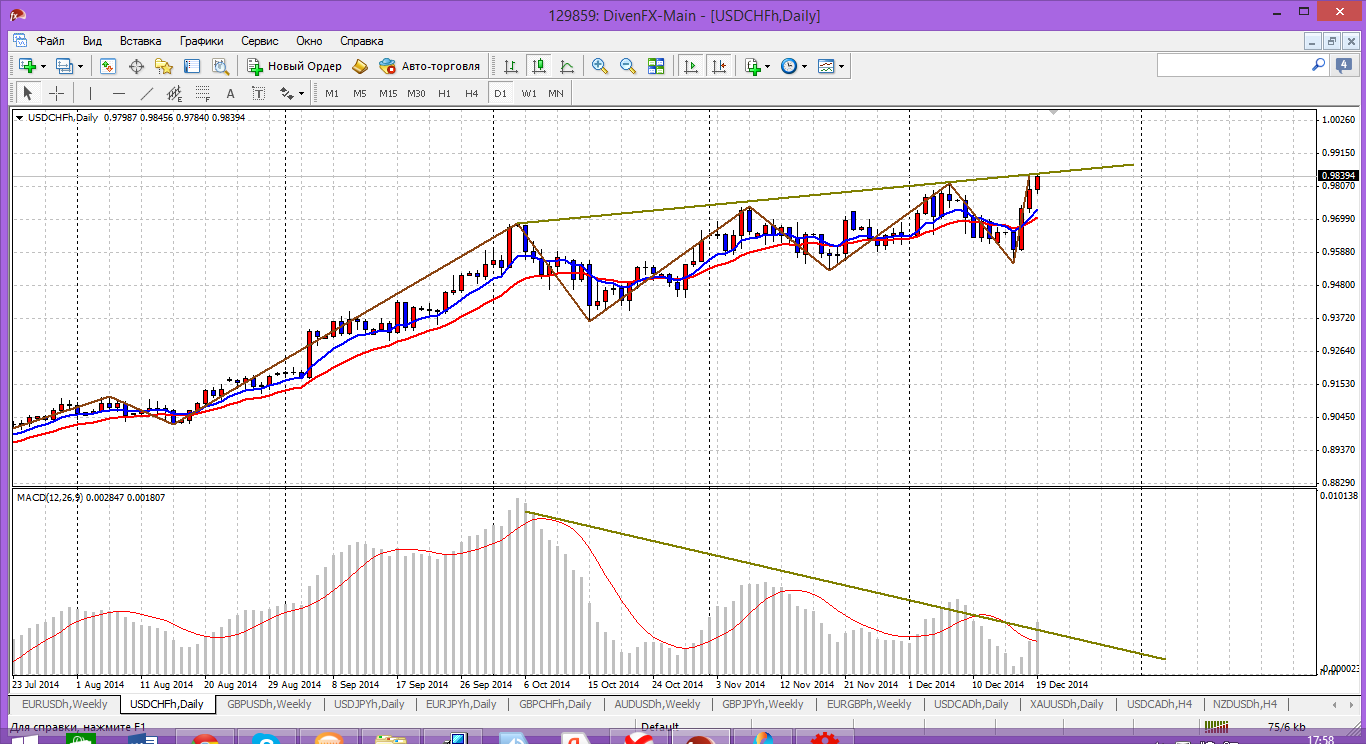Screen dimensions: 1369x744
Task: Tile chart windows with the grid icon
Action: pos(656,66)
